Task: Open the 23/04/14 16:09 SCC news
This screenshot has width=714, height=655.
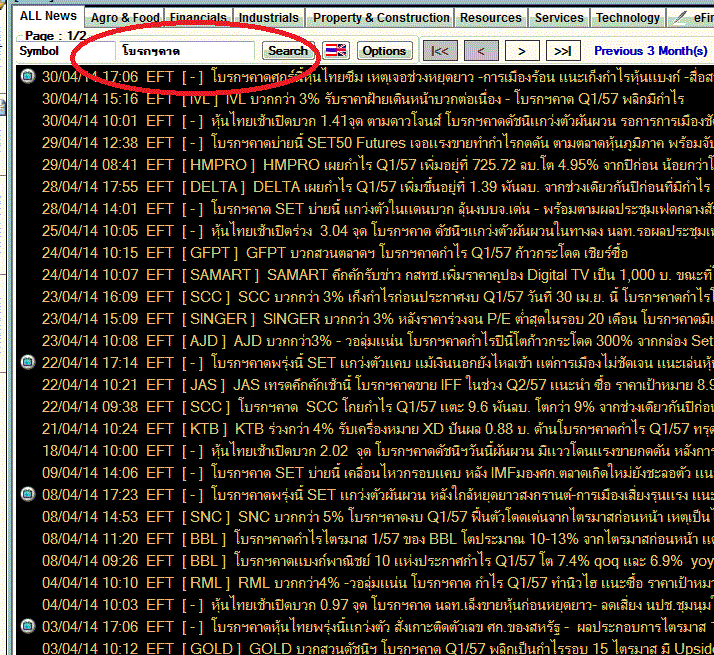Action: click(364, 297)
